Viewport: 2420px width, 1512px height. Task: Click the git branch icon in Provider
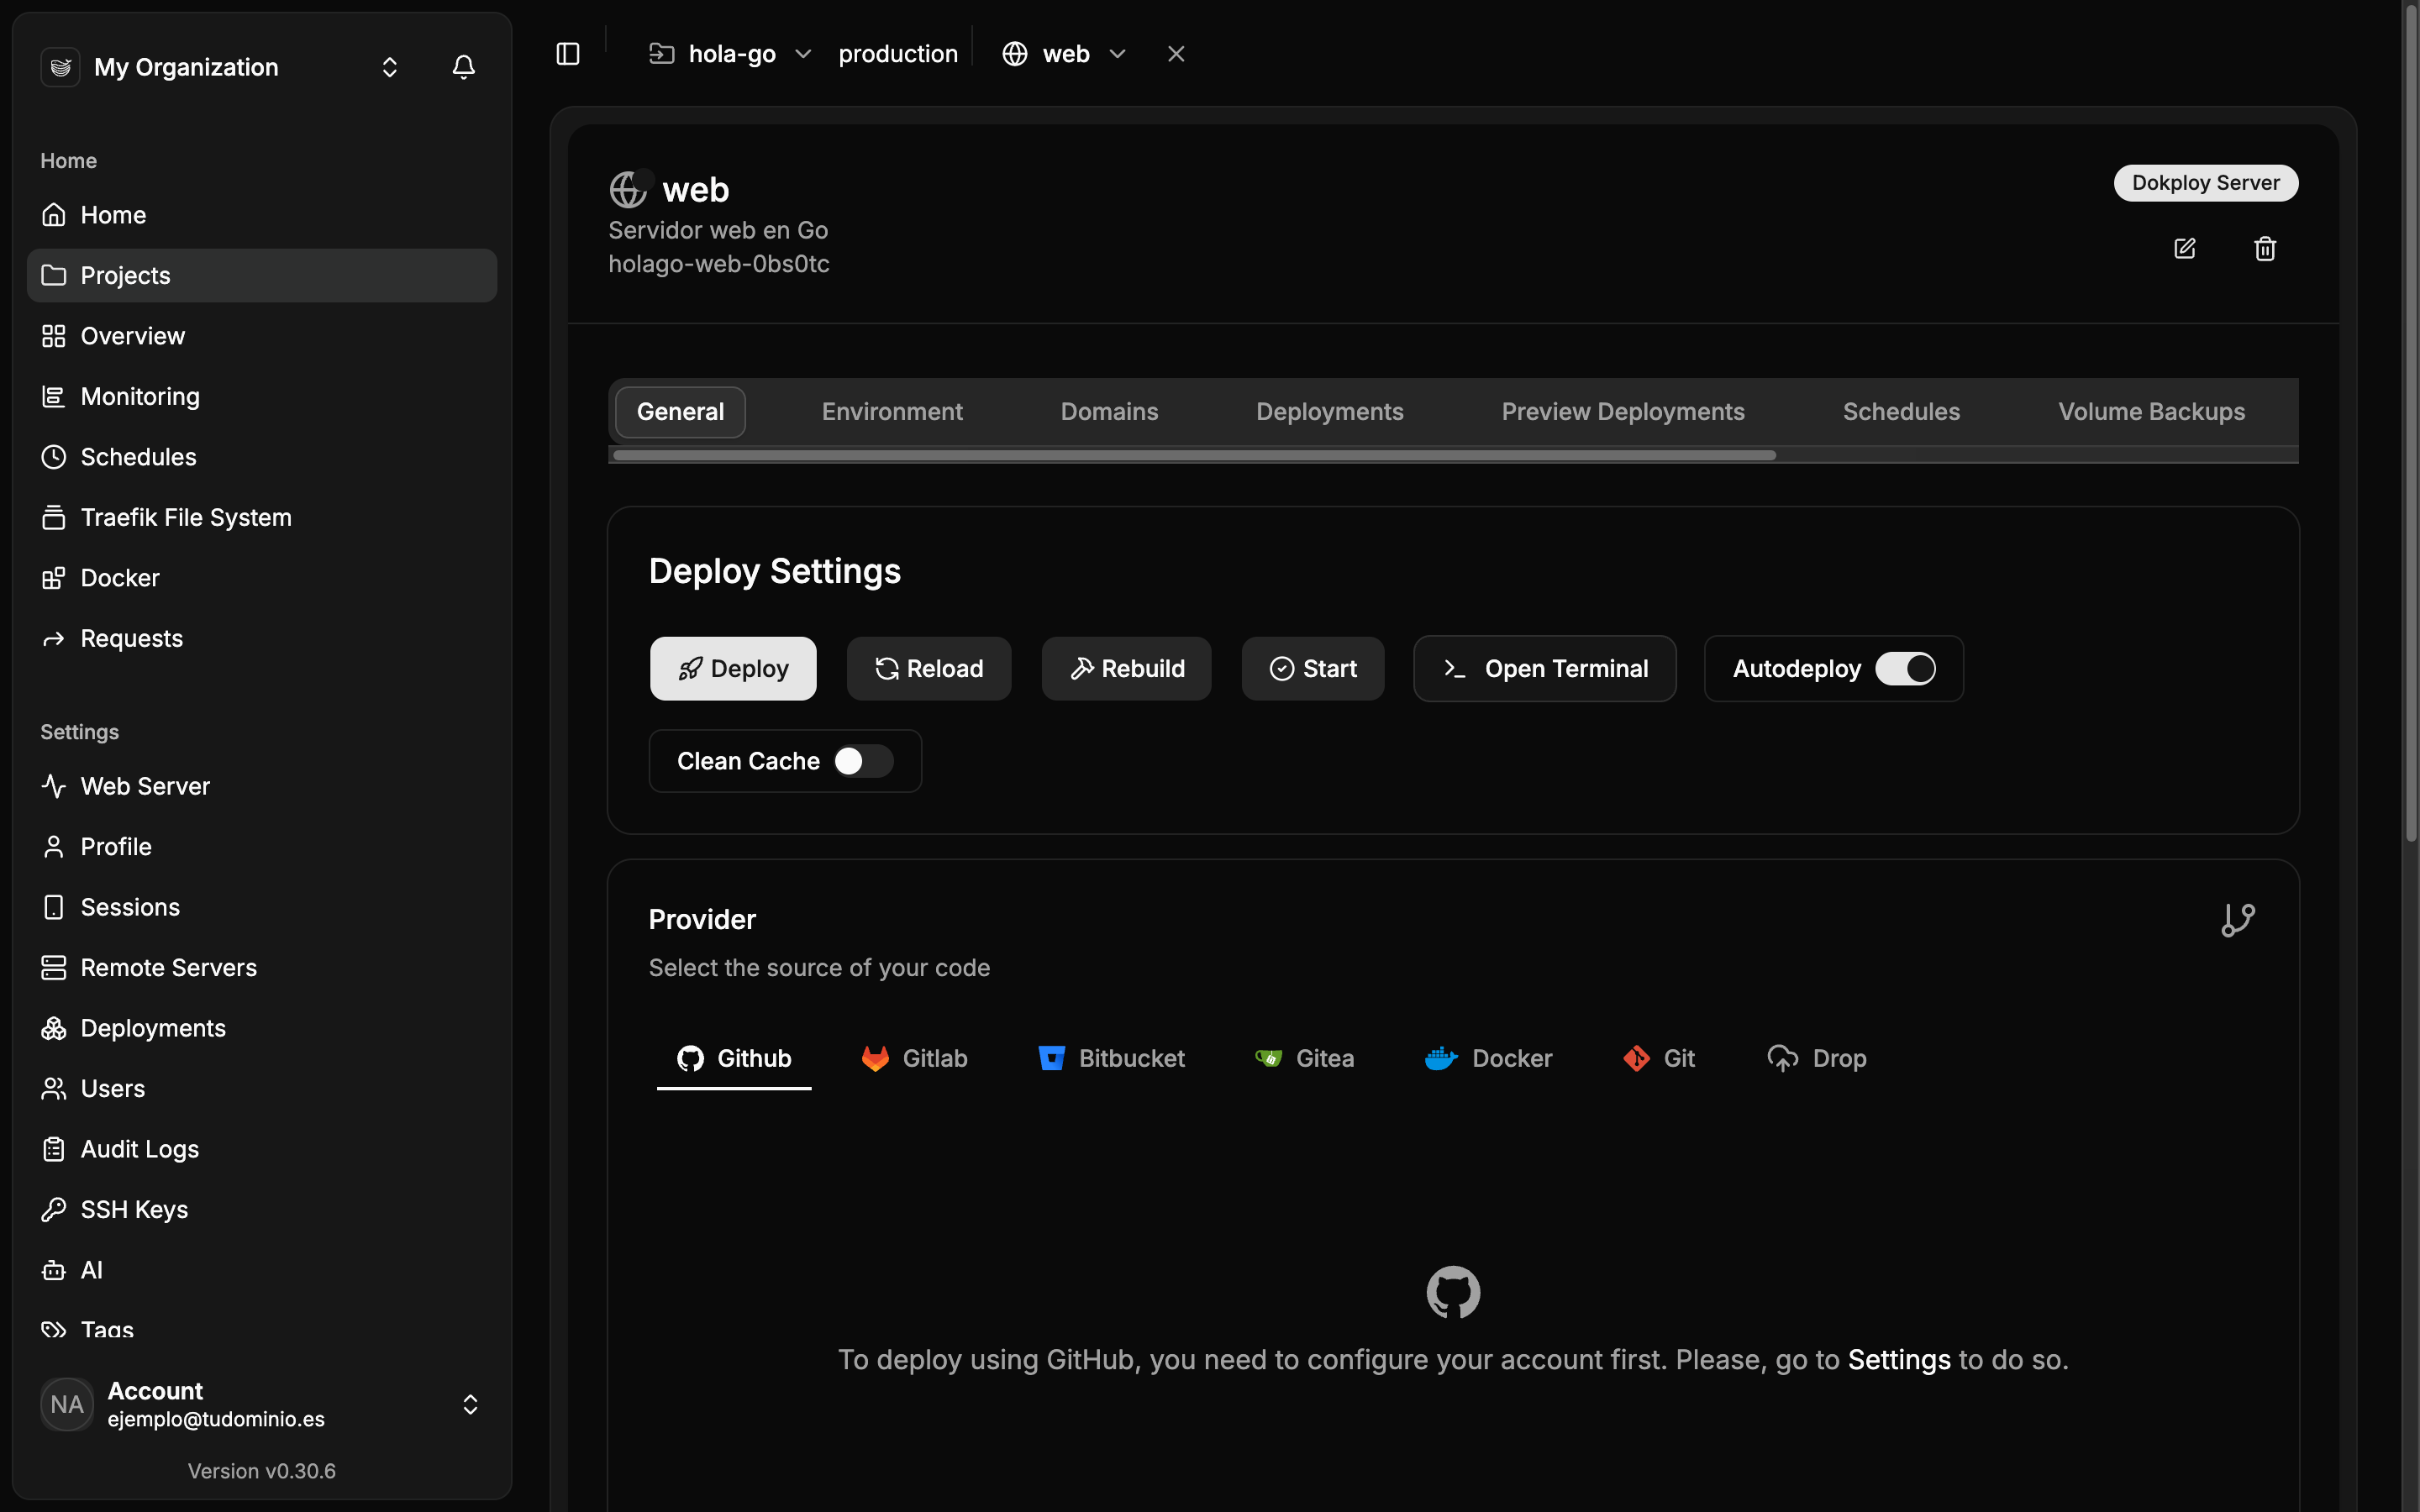click(x=2238, y=920)
